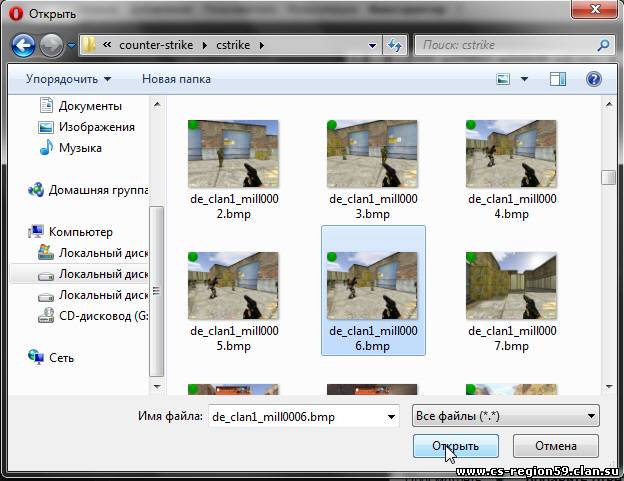Click the navigation pane scrollbar thumb
The height and width of the screenshot is (481, 624).
(156, 291)
